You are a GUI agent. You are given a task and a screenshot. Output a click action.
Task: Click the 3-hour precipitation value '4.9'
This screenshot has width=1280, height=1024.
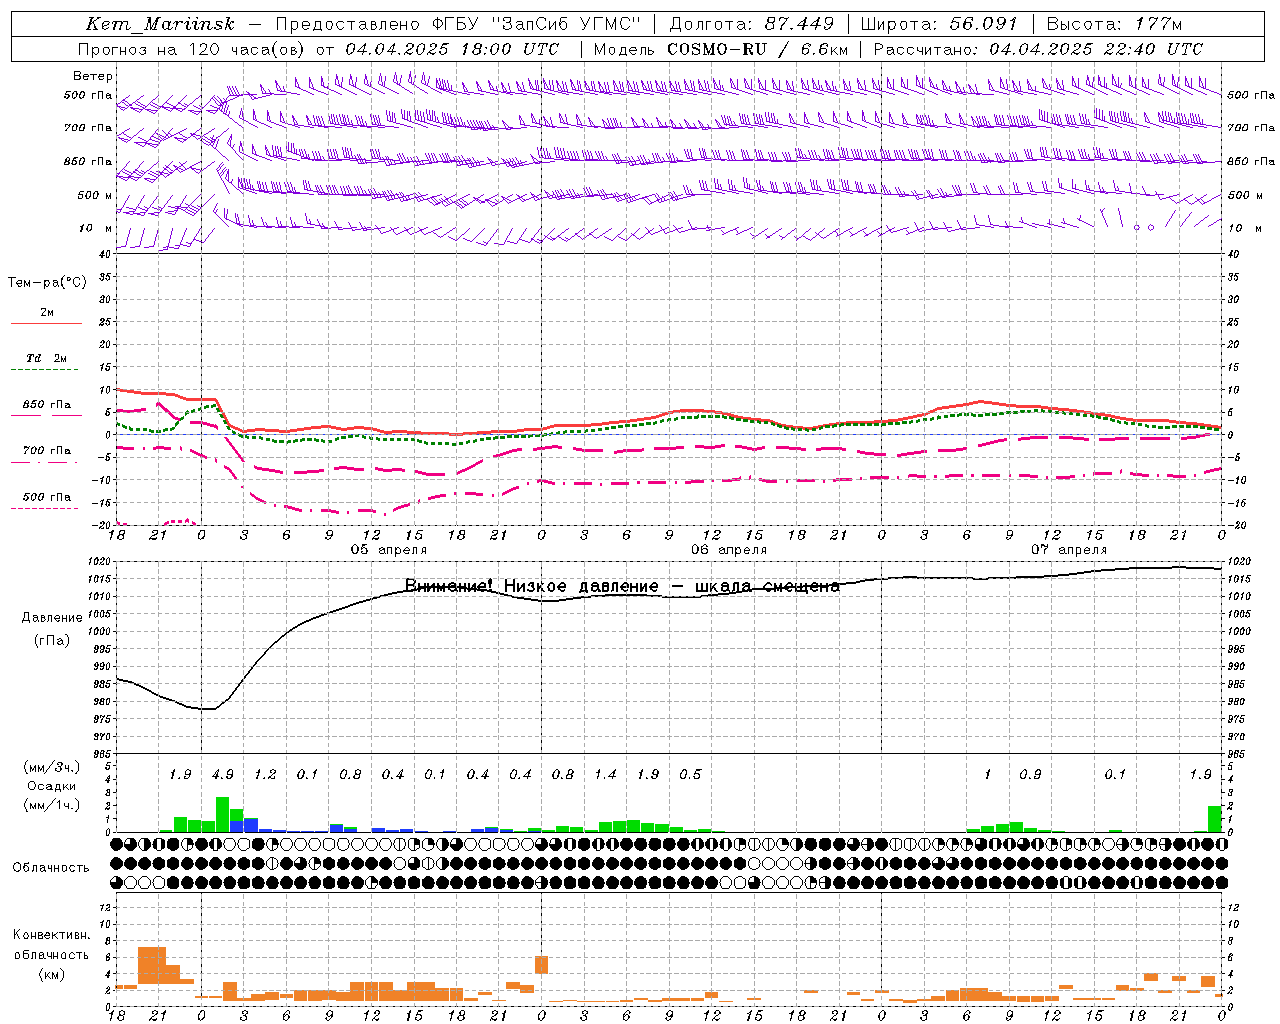tap(222, 774)
